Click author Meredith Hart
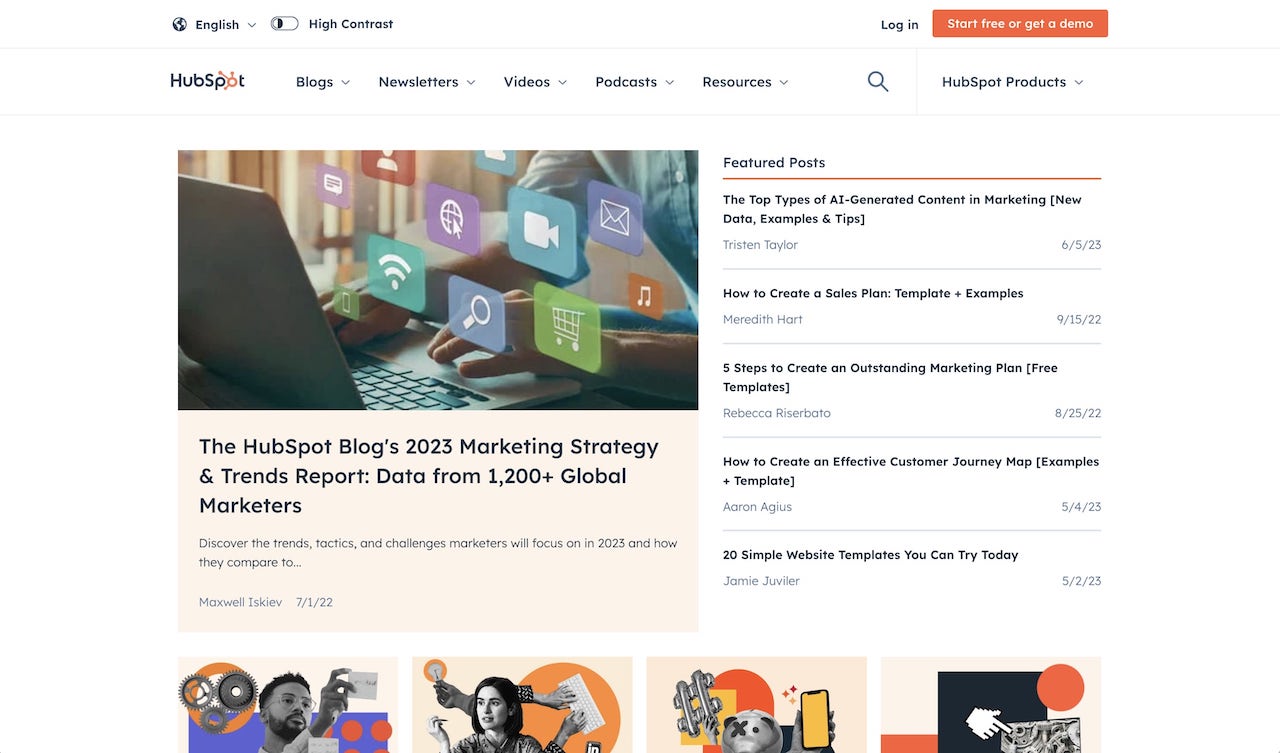This screenshot has width=1280, height=753. [x=763, y=319]
